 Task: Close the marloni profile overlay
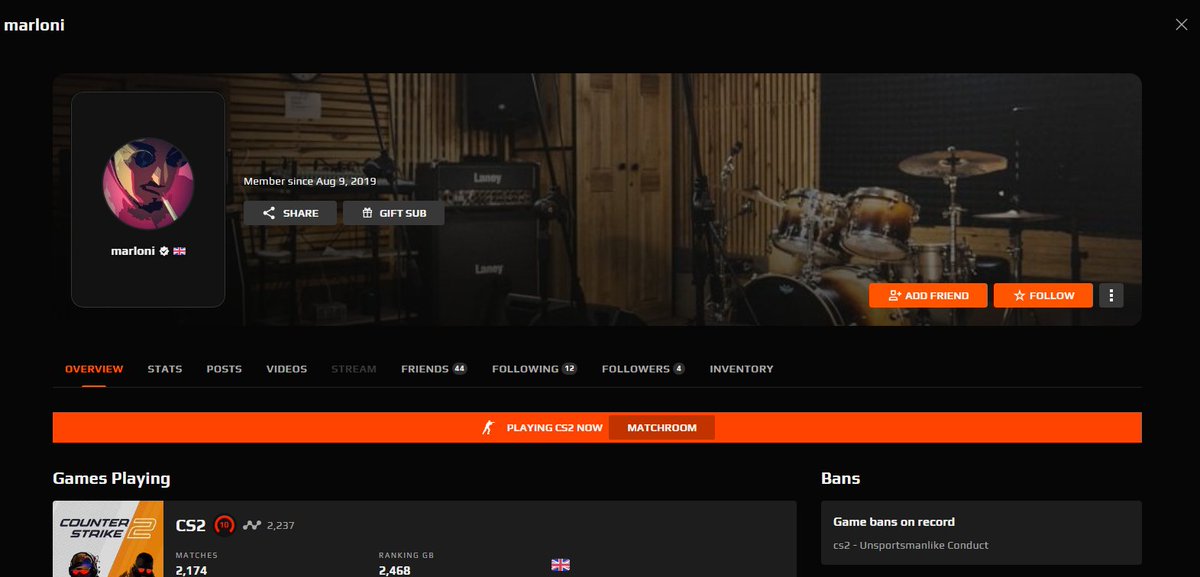pos(1181,25)
